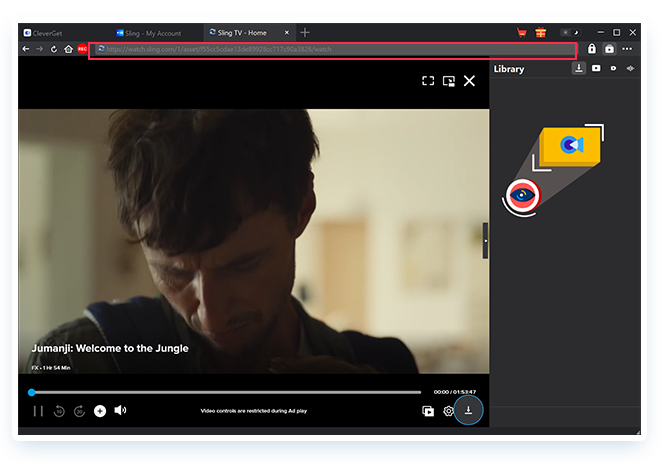The image size is (664, 463).
Task: Collapse the Library side panel handle
Action: 486,241
